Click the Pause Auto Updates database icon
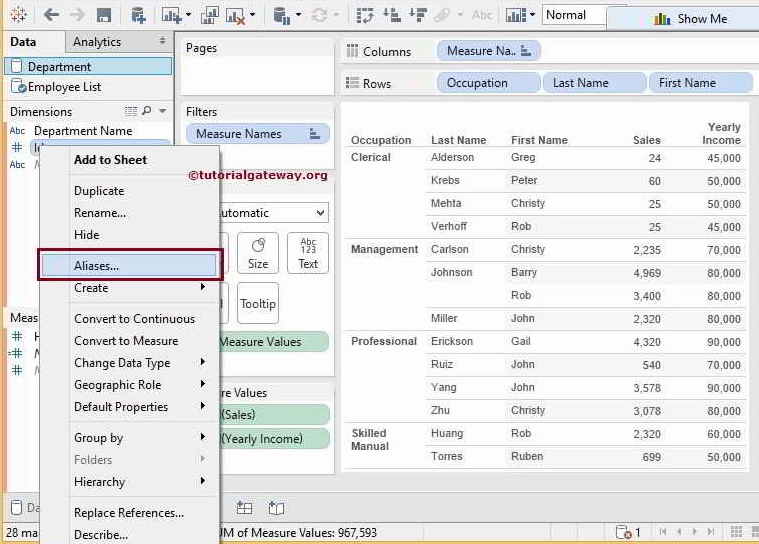The image size is (759, 544). click(281, 16)
